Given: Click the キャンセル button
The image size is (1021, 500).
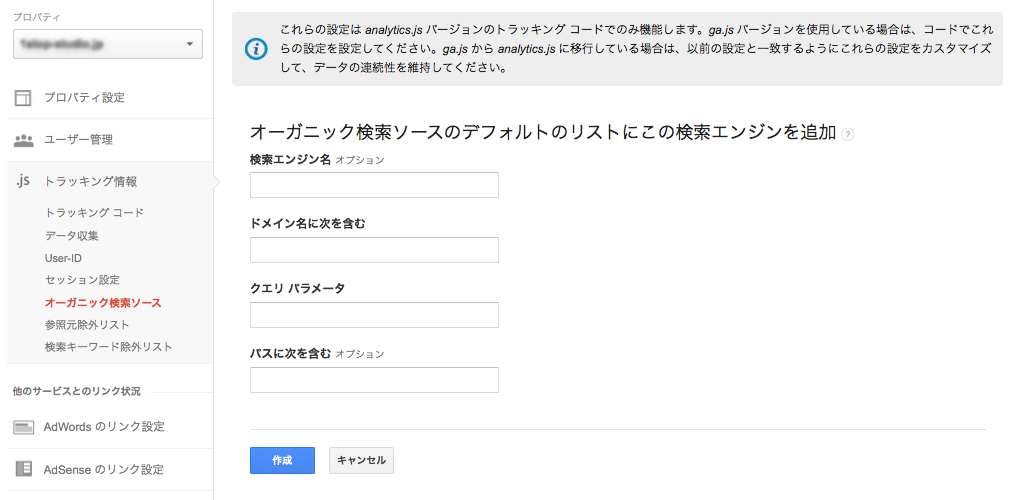Looking at the screenshot, I should click(x=361, y=460).
